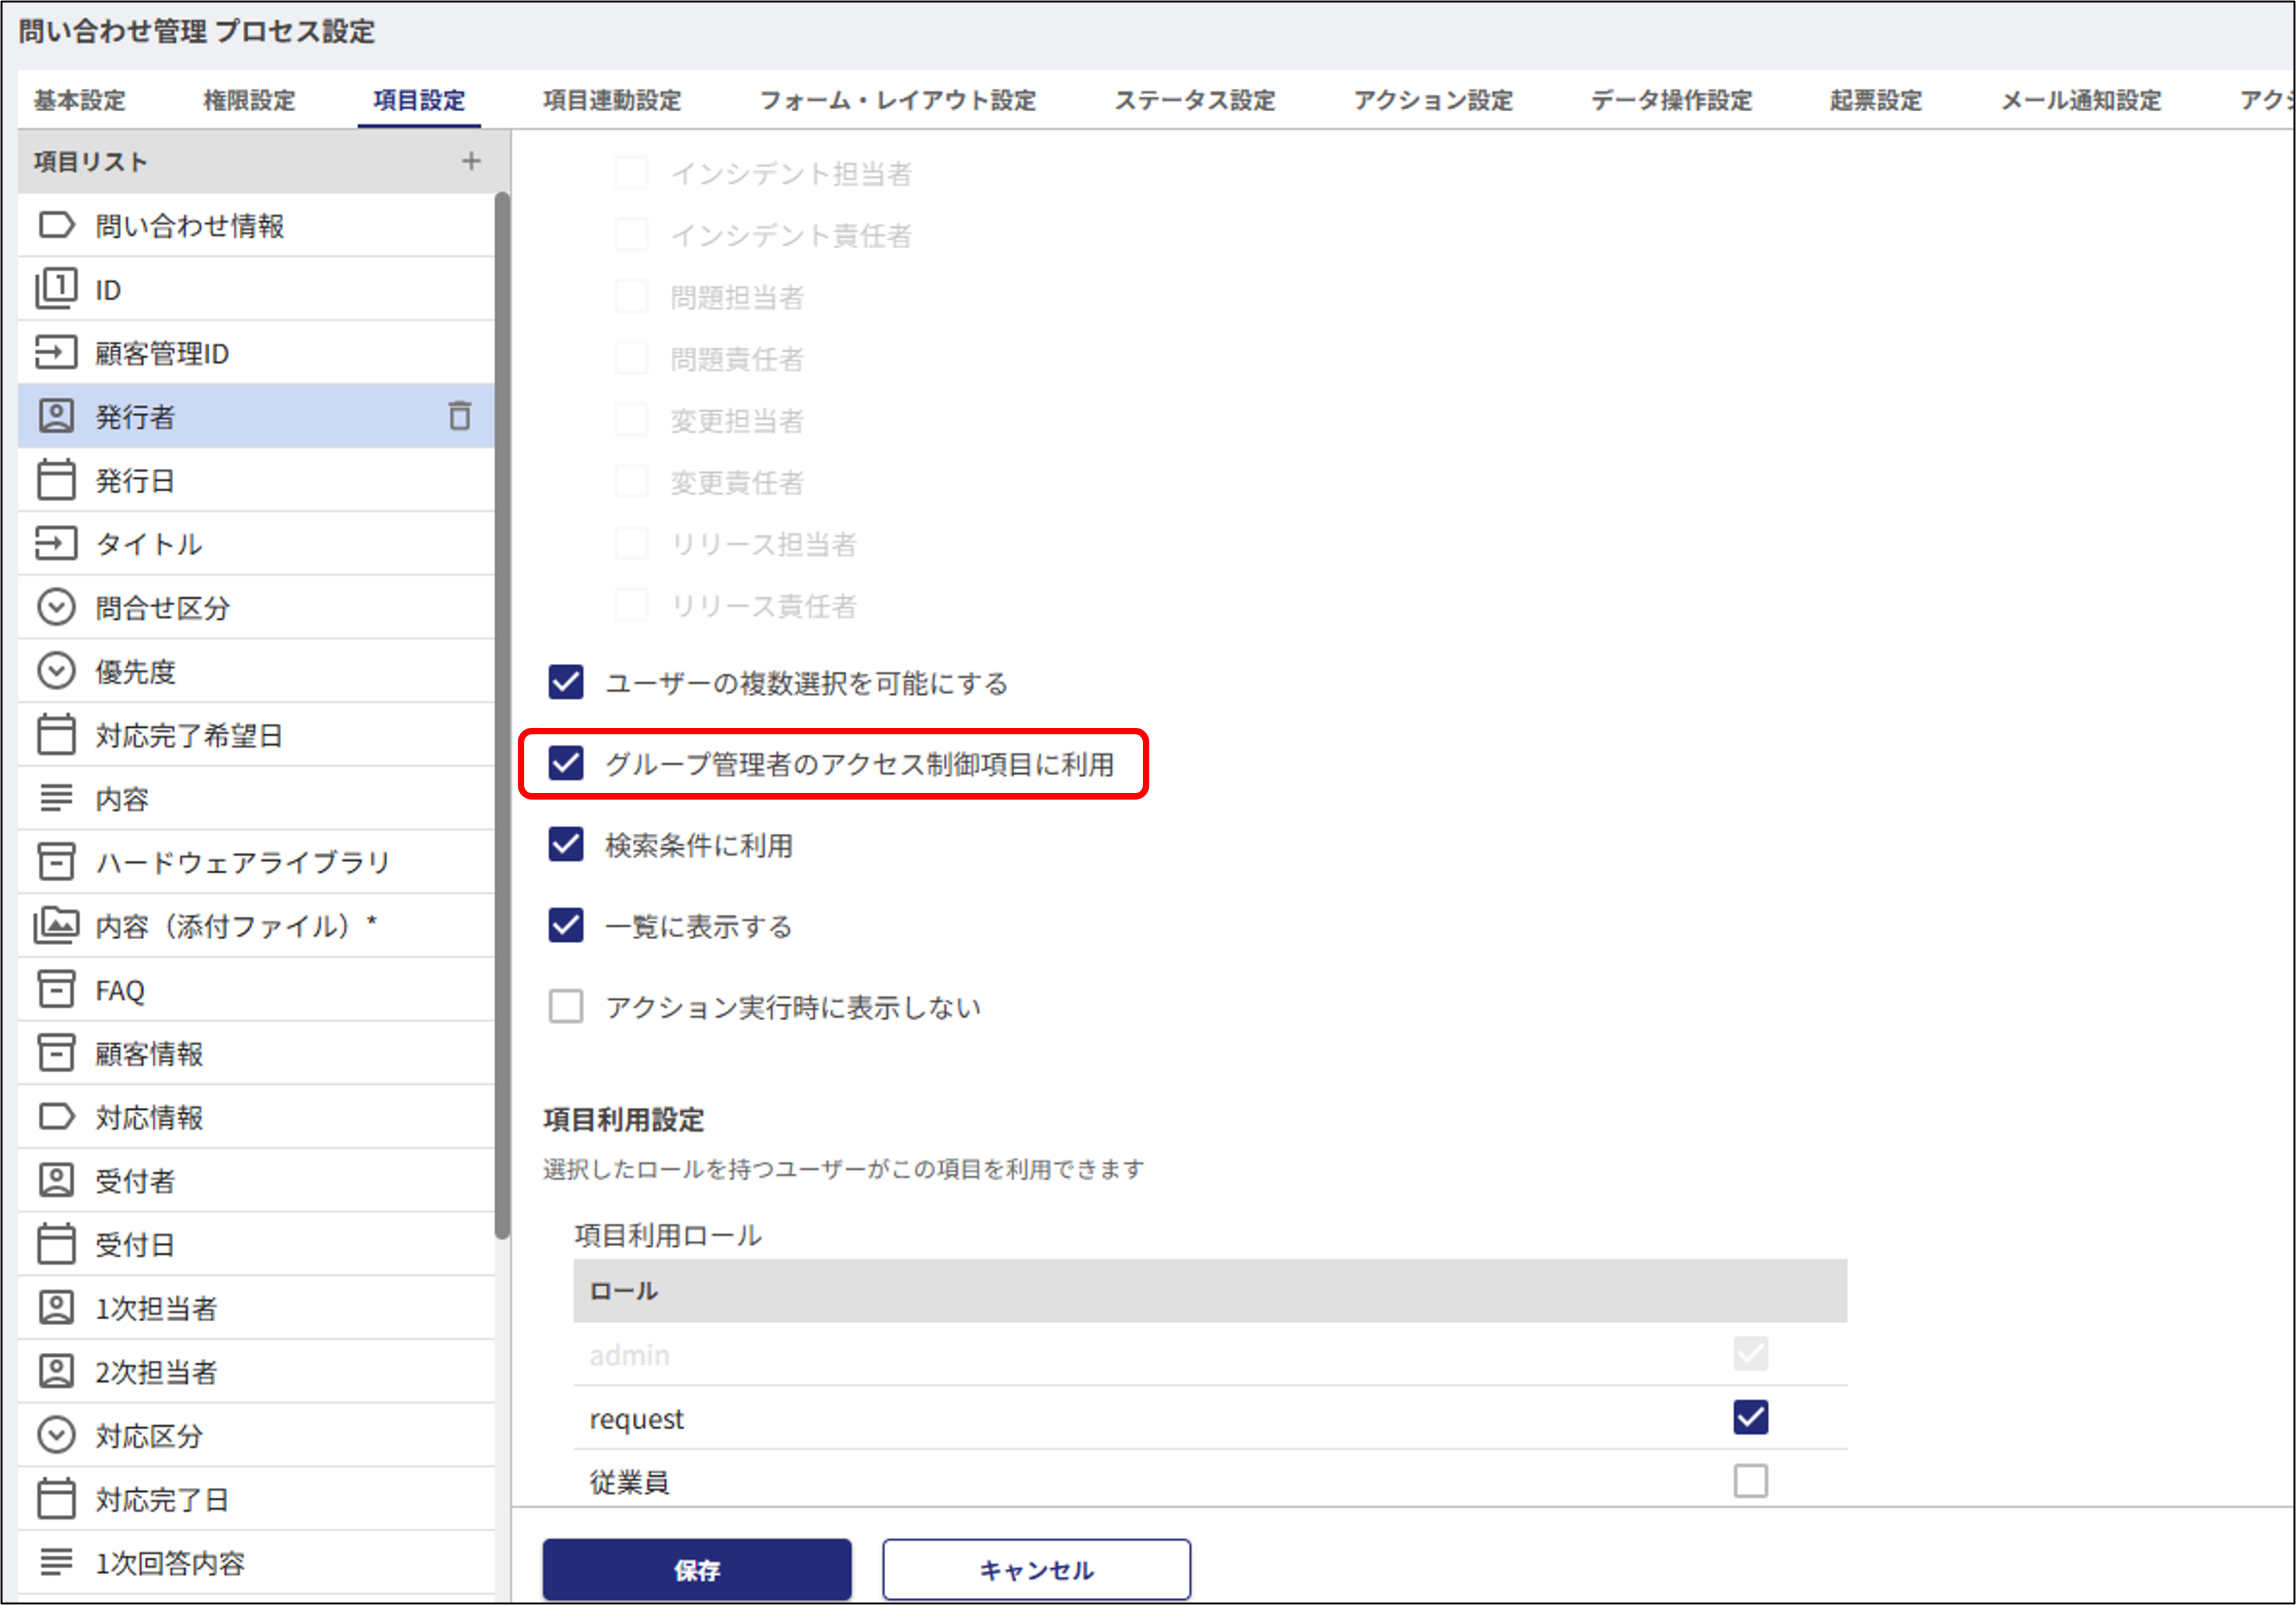Image resolution: width=2296 pixels, height=1605 pixels.
Task: Select the calendar icon beside 発行日
Action: [56, 480]
